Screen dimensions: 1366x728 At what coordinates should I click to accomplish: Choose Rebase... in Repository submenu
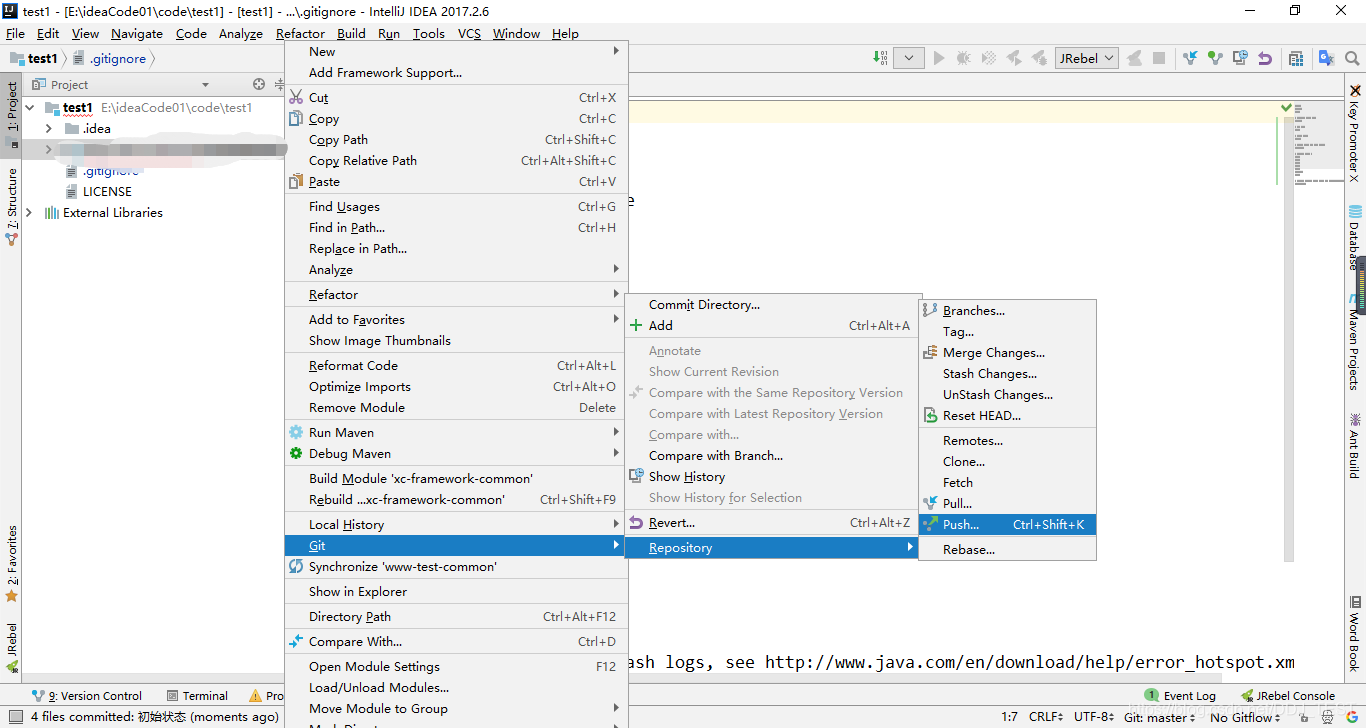[1008, 549]
